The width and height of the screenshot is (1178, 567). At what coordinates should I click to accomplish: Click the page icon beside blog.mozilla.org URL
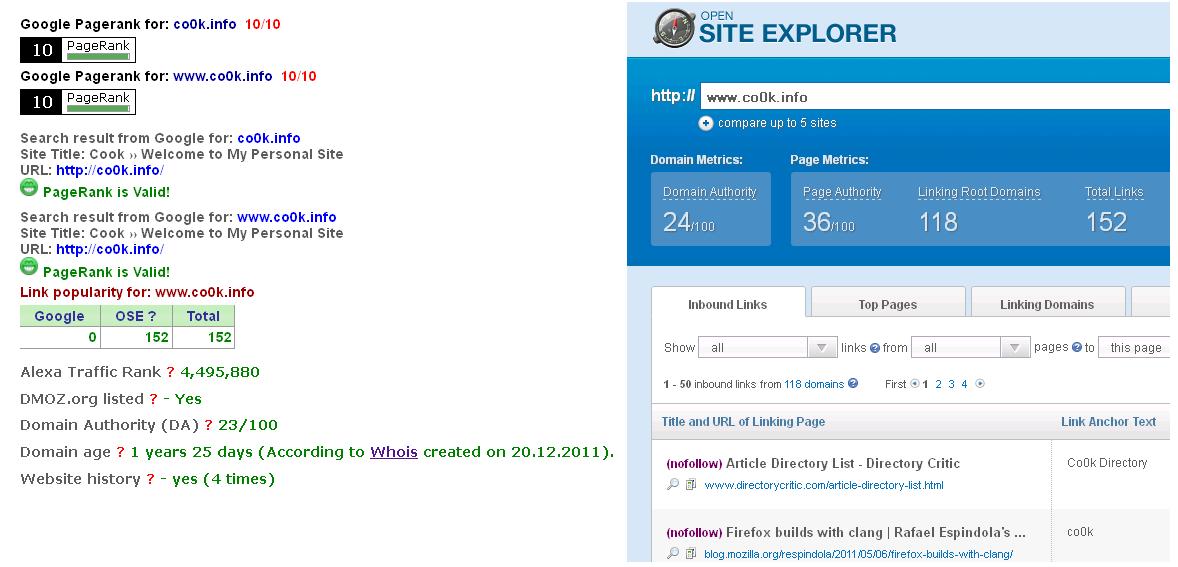click(691, 554)
